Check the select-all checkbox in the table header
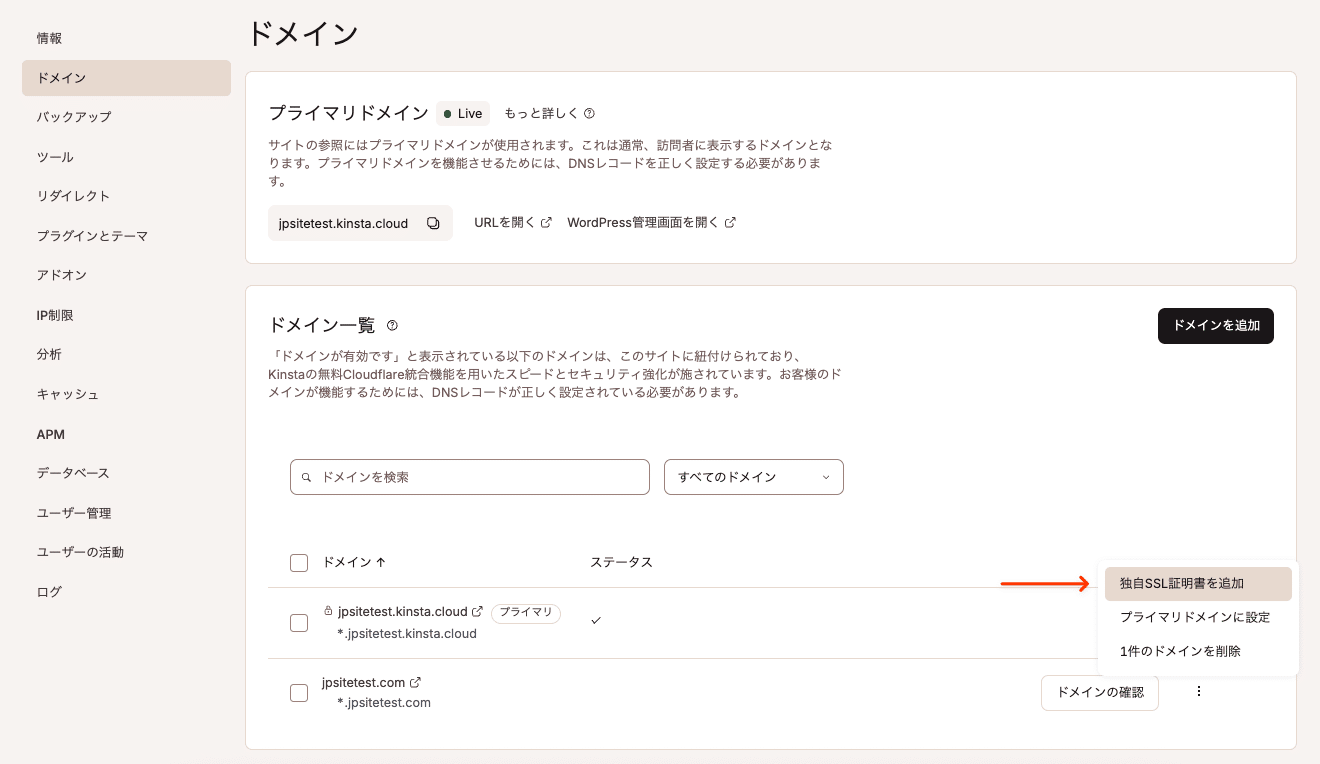Screen dimensions: 1320x764 299,562
